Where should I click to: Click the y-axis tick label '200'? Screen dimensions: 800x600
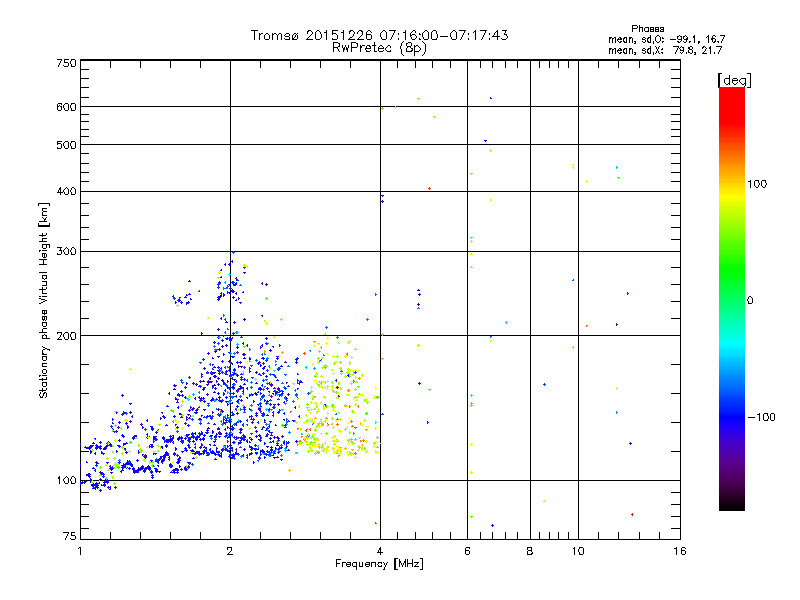(x=66, y=336)
